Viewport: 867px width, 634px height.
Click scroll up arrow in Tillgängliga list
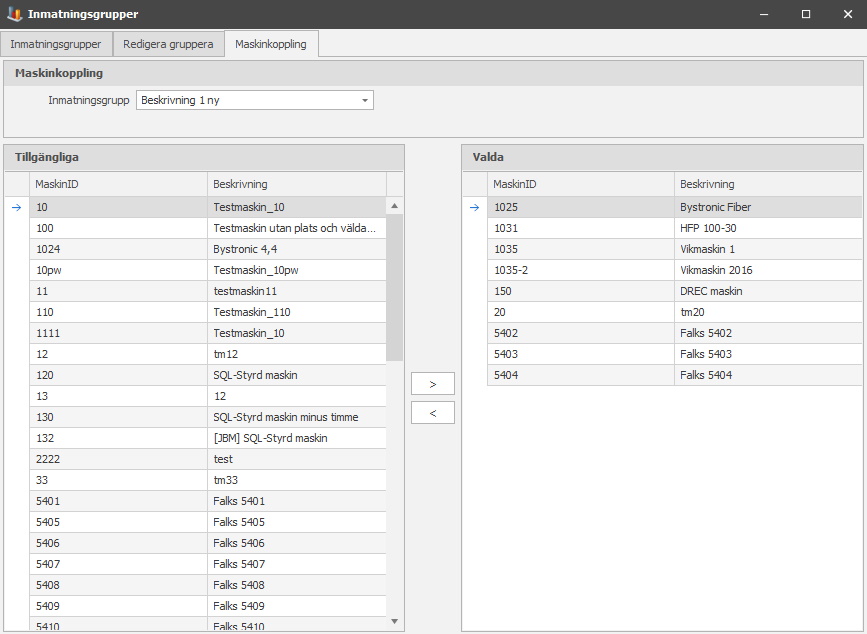point(395,206)
